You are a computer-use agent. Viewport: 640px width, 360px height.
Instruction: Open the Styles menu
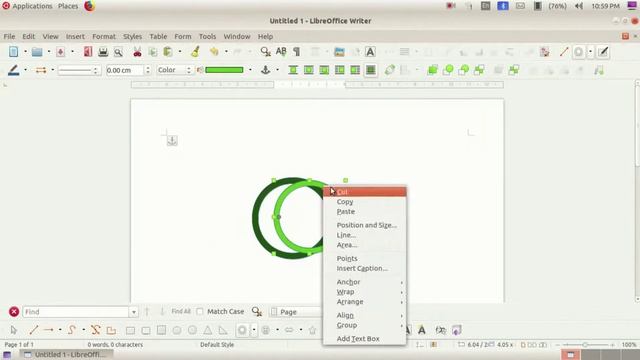pos(133,36)
